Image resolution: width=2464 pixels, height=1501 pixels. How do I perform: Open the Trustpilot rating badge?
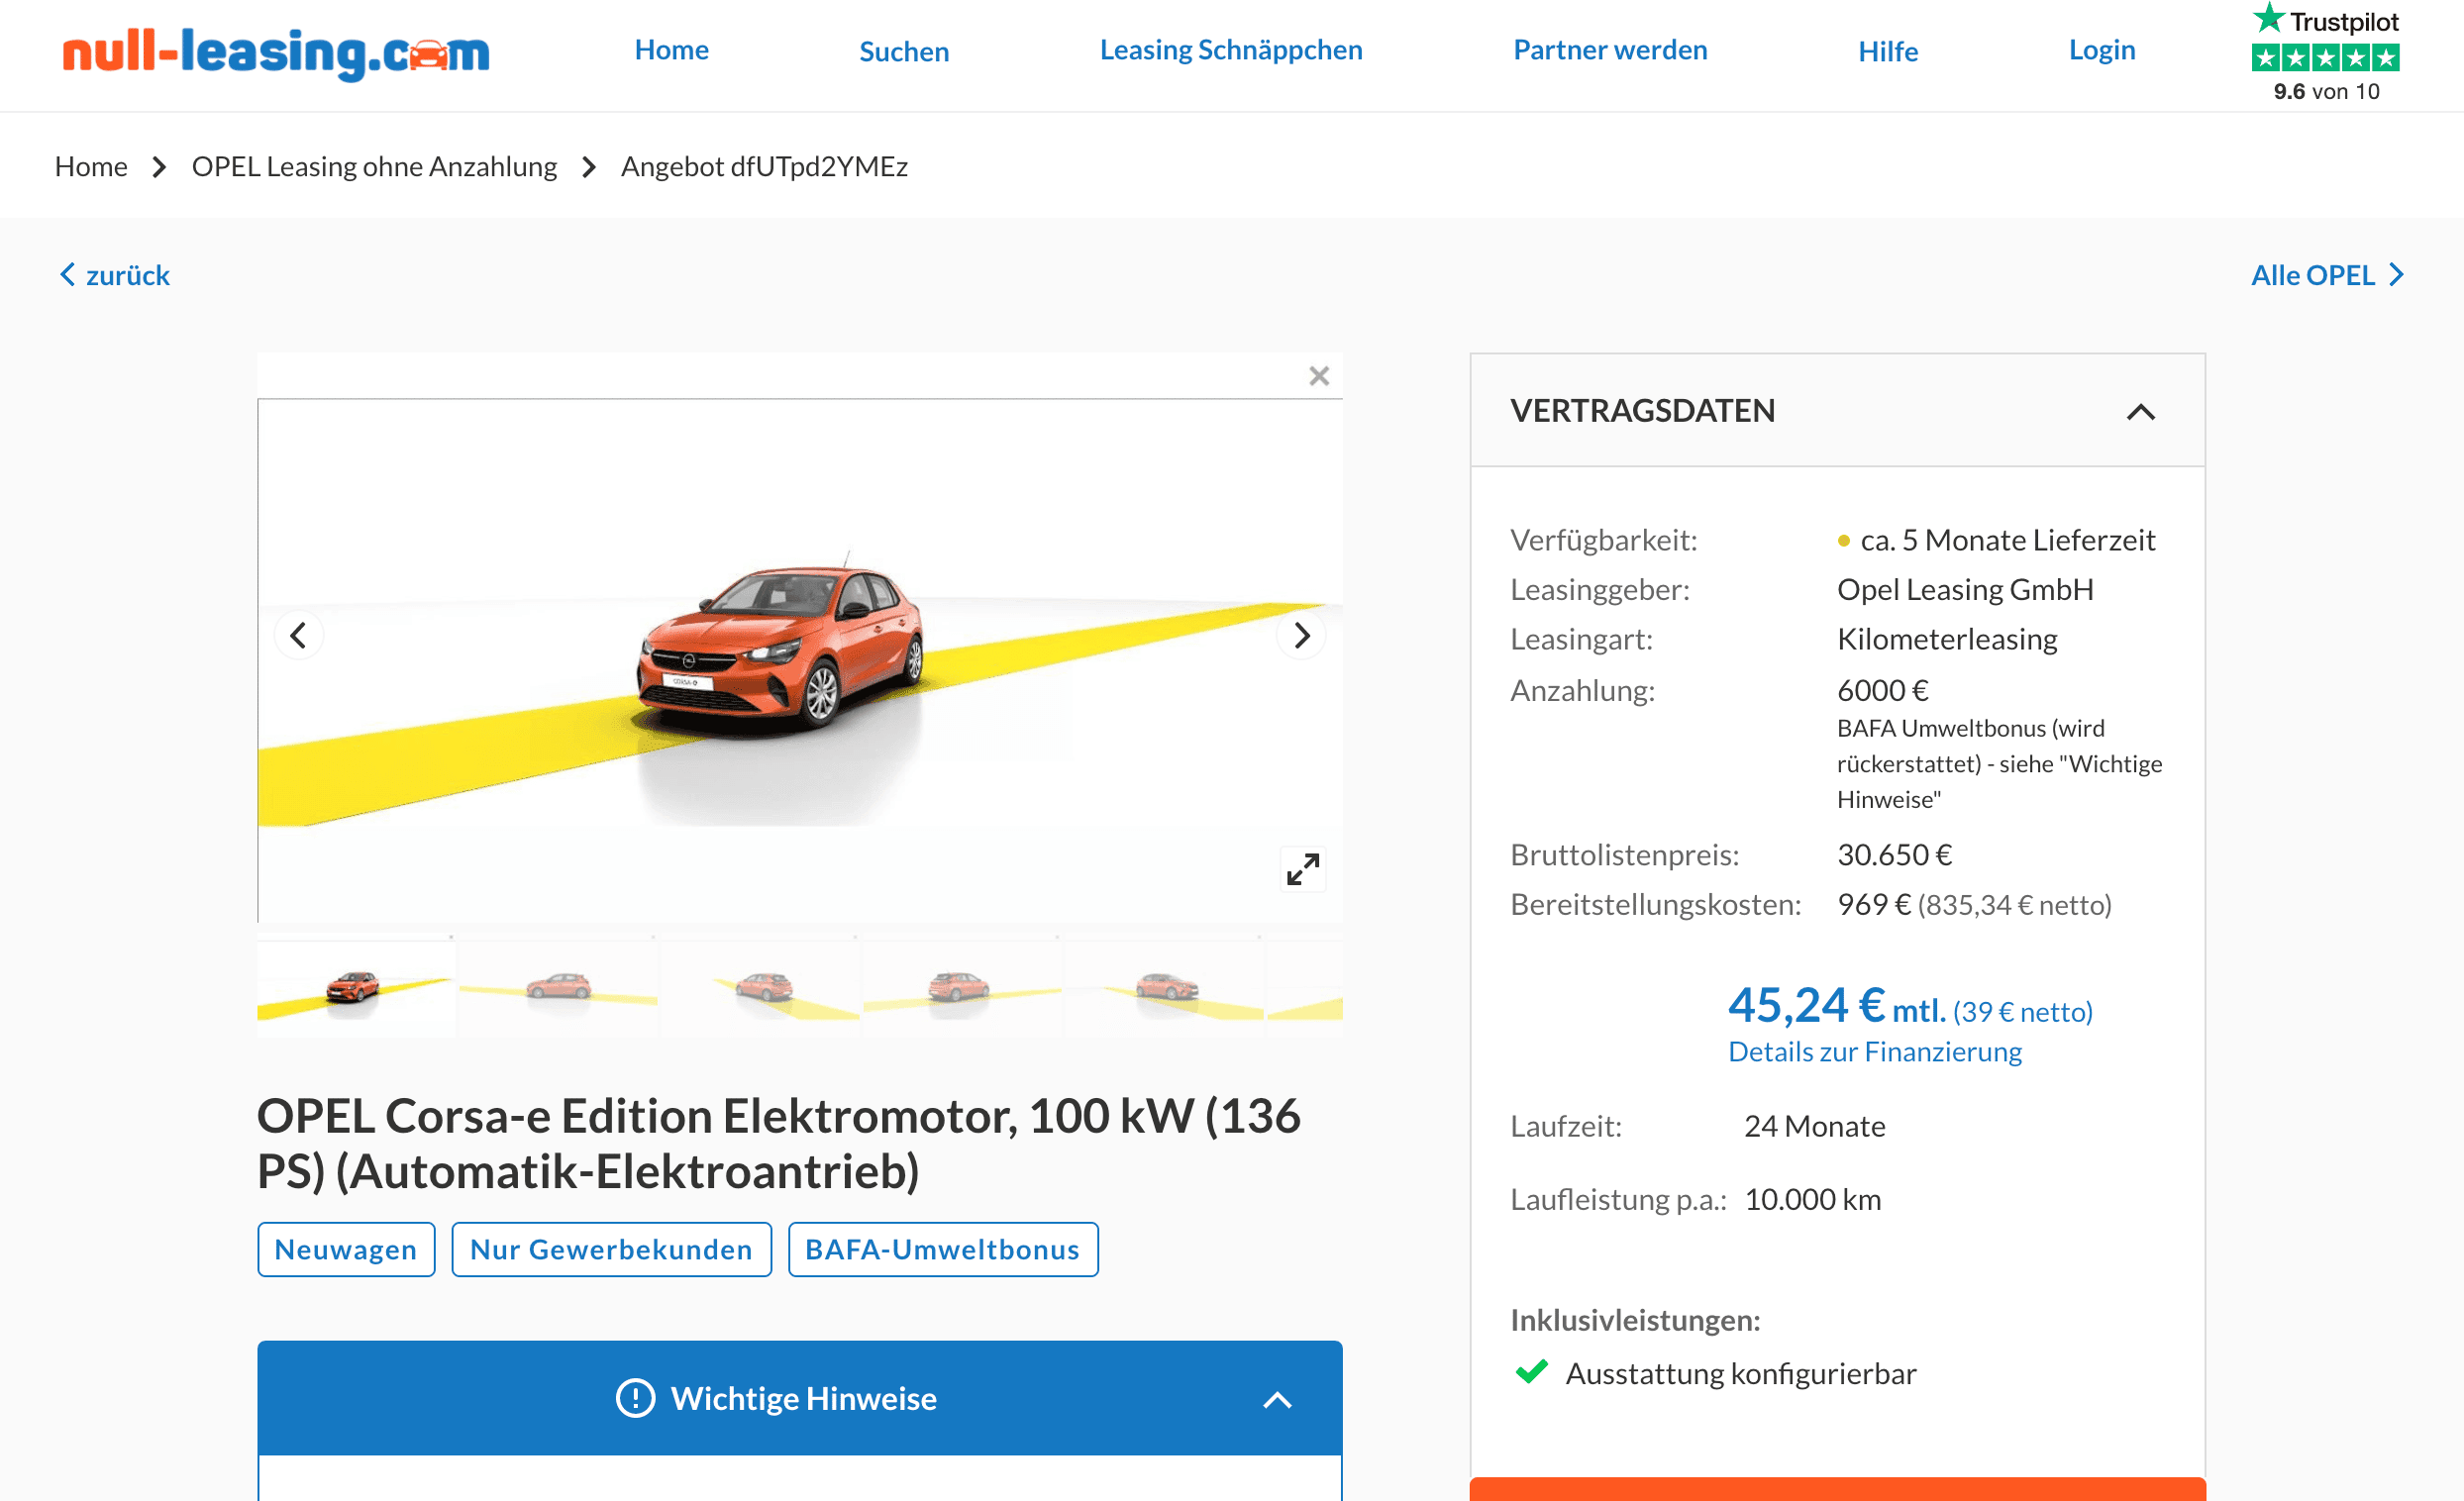[x=2326, y=52]
